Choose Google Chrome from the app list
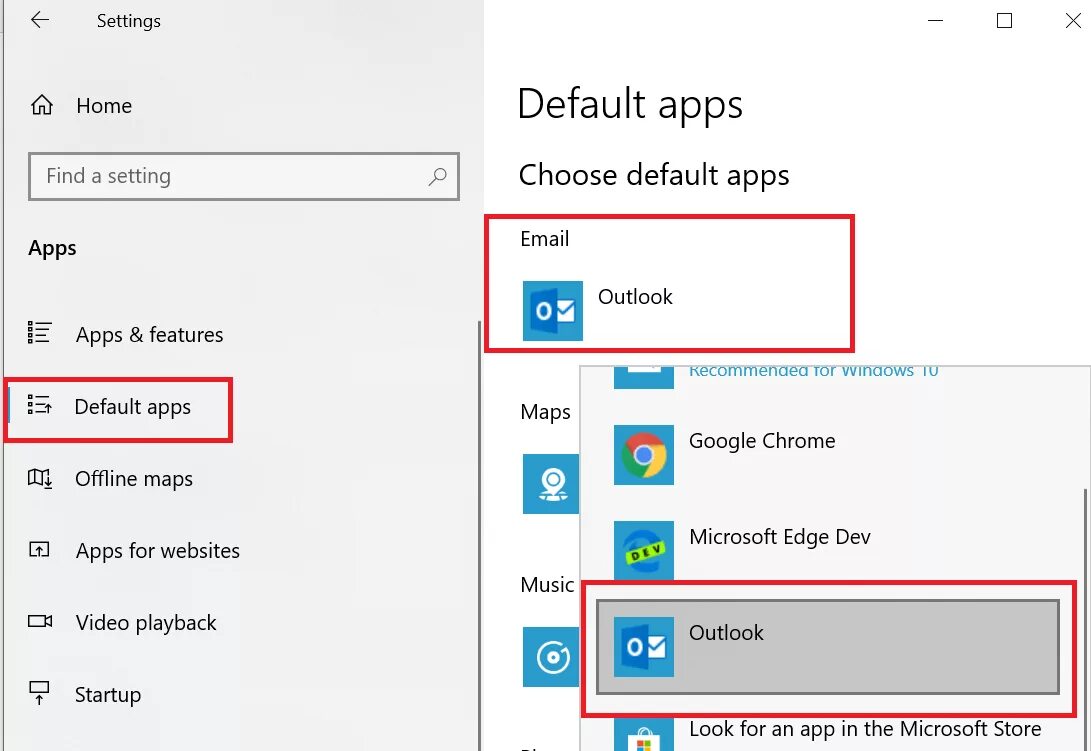The width and height of the screenshot is (1091, 751). [828, 454]
